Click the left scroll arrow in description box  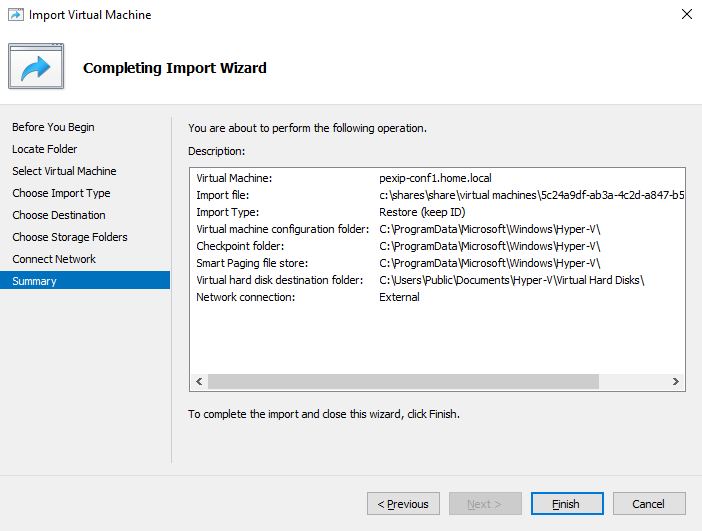point(199,381)
